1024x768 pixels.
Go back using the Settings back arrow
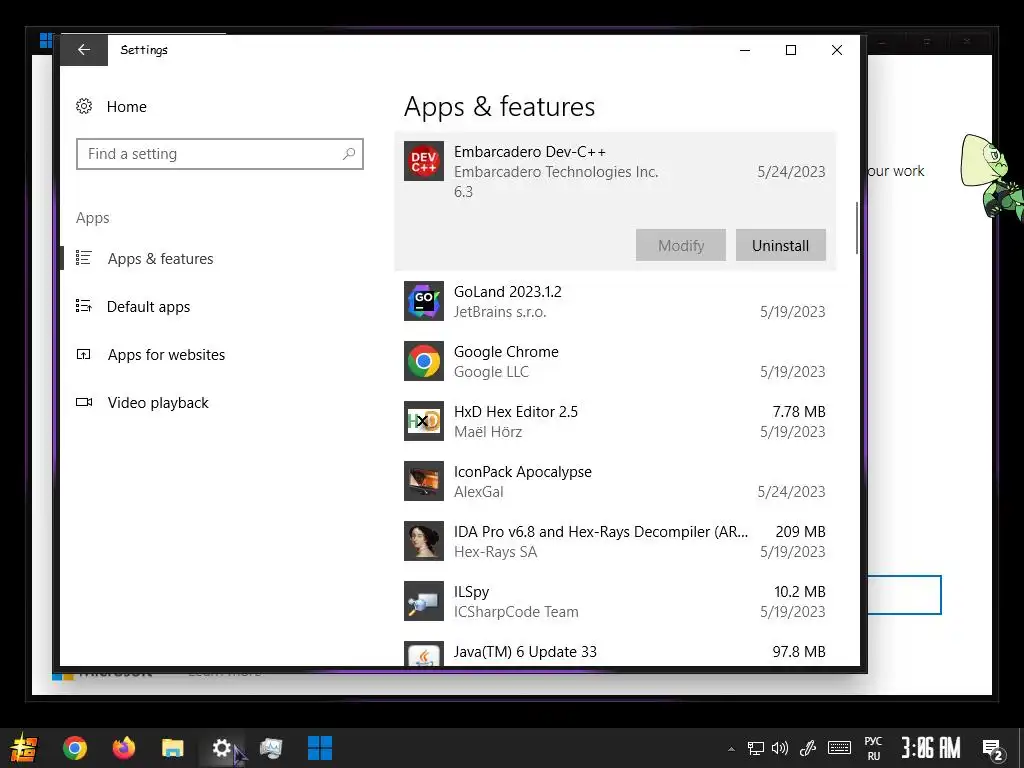[x=84, y=50]
